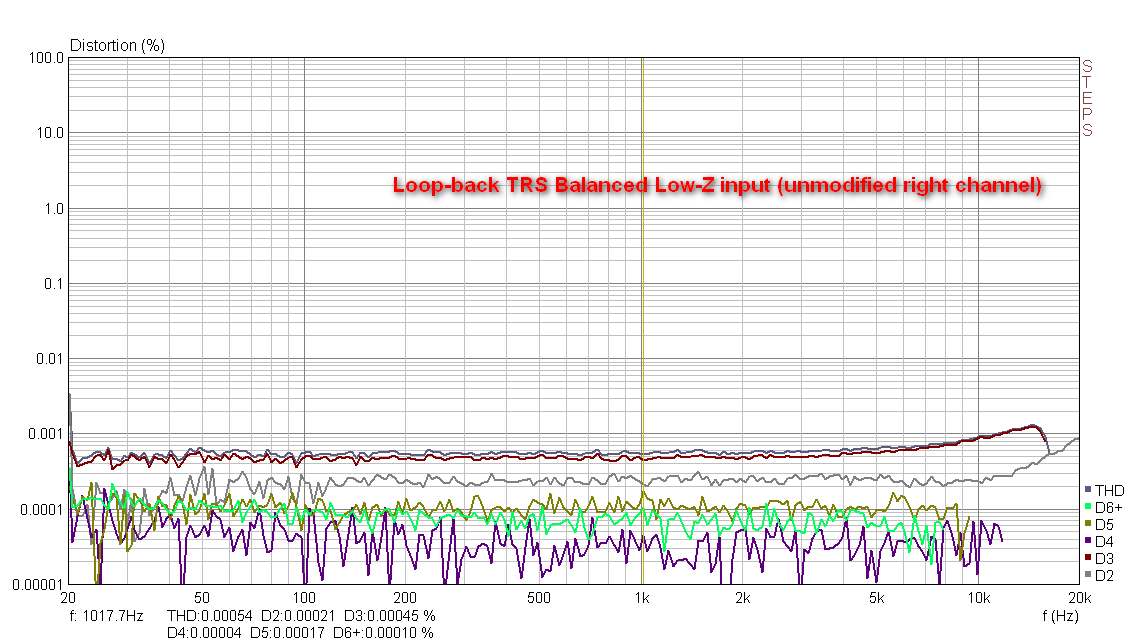
Task: Click the 20k x-axis tick label
Action: [x=1080, y=598]
